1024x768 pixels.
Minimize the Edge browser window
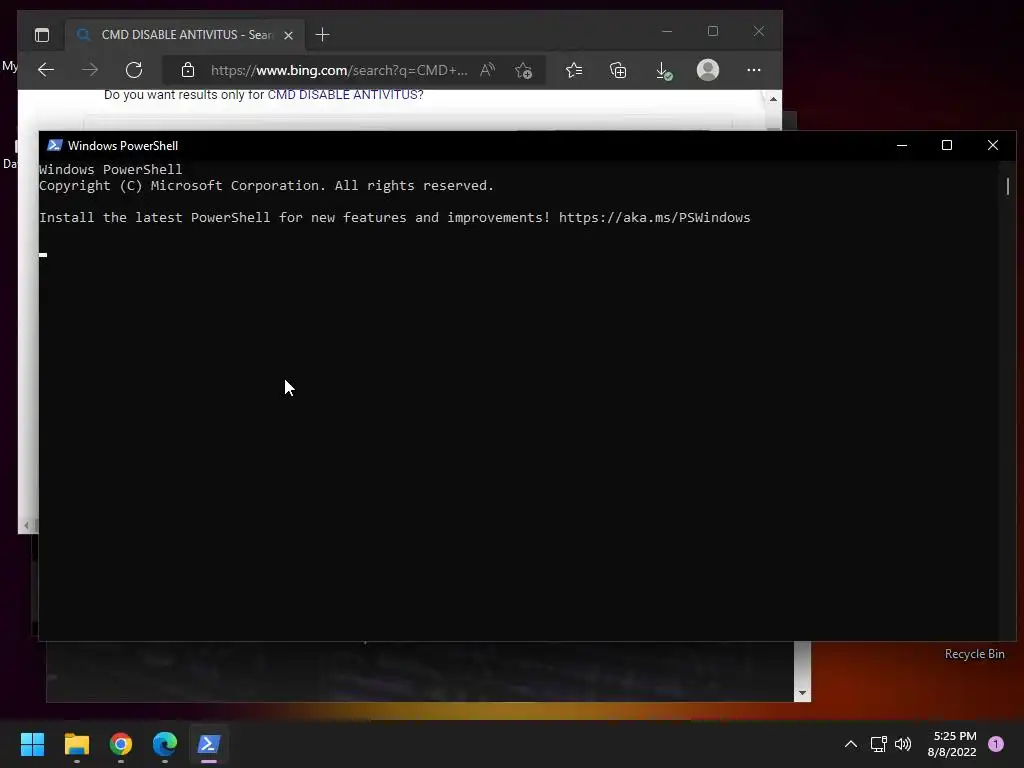(667, 31)
